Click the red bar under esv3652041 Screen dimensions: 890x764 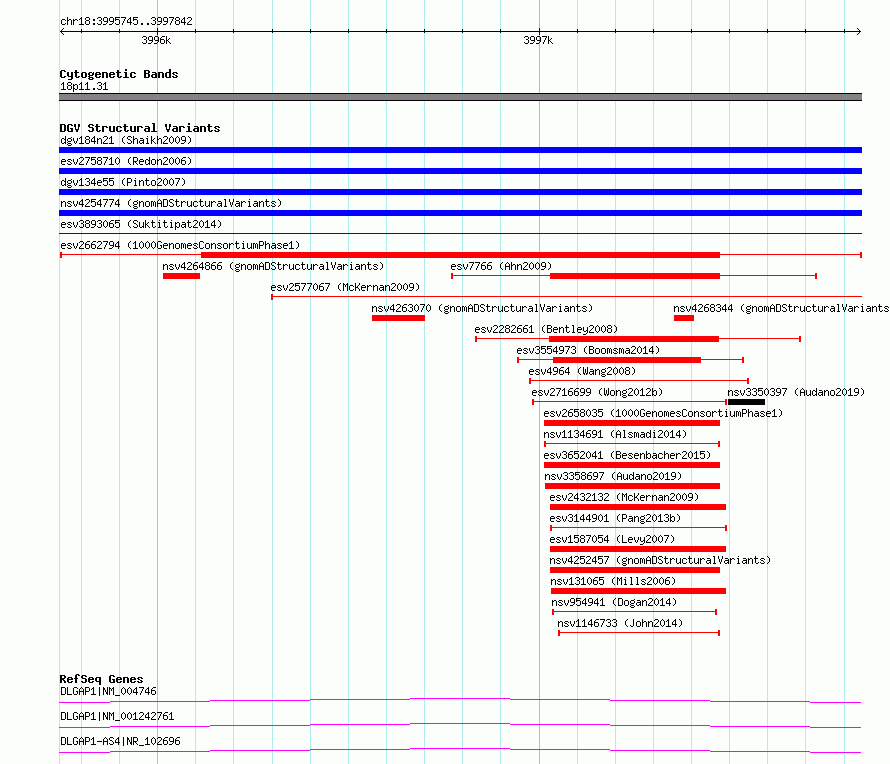632,465
